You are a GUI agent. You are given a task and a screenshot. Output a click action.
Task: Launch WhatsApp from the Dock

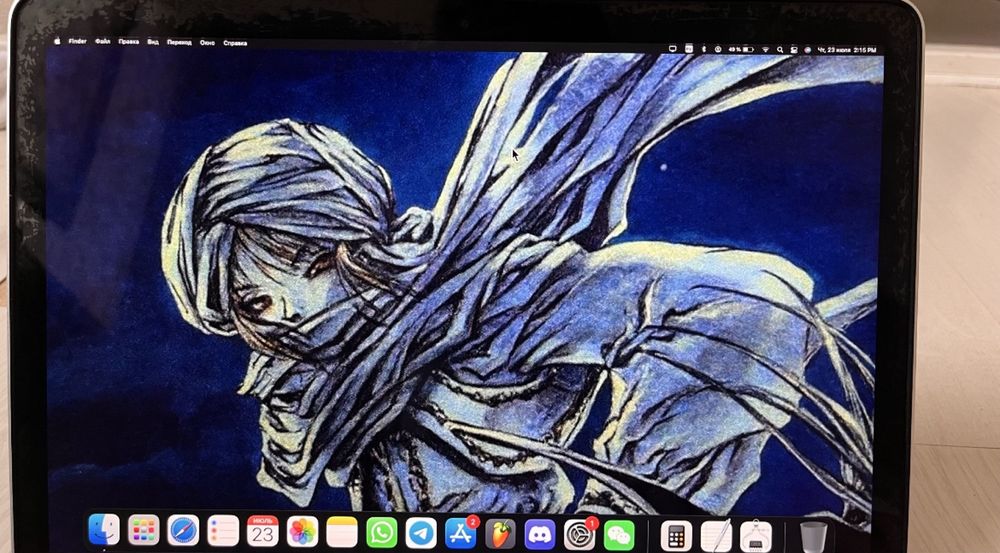click(x=382, y=532)
